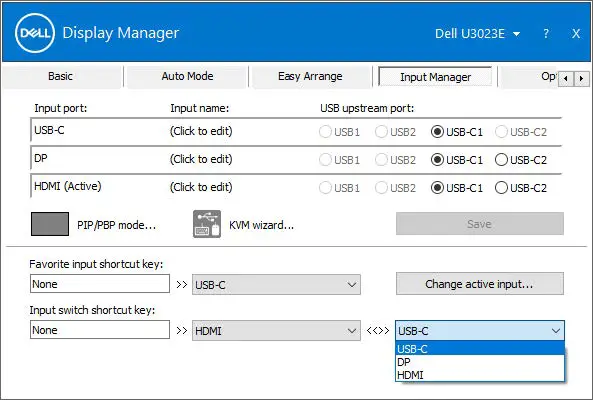
Task: Open the input switch HDMI dropdown
Action: pos(276,330)
